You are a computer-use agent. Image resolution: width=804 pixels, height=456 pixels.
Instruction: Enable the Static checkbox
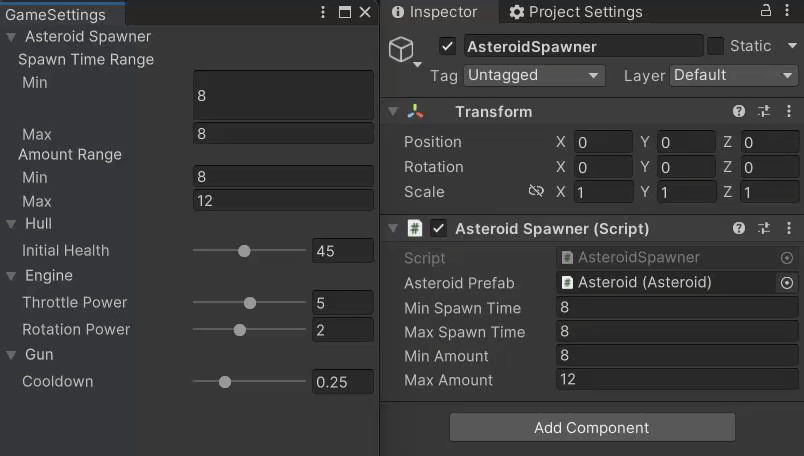pyautogui.click(x=715, y=46)
